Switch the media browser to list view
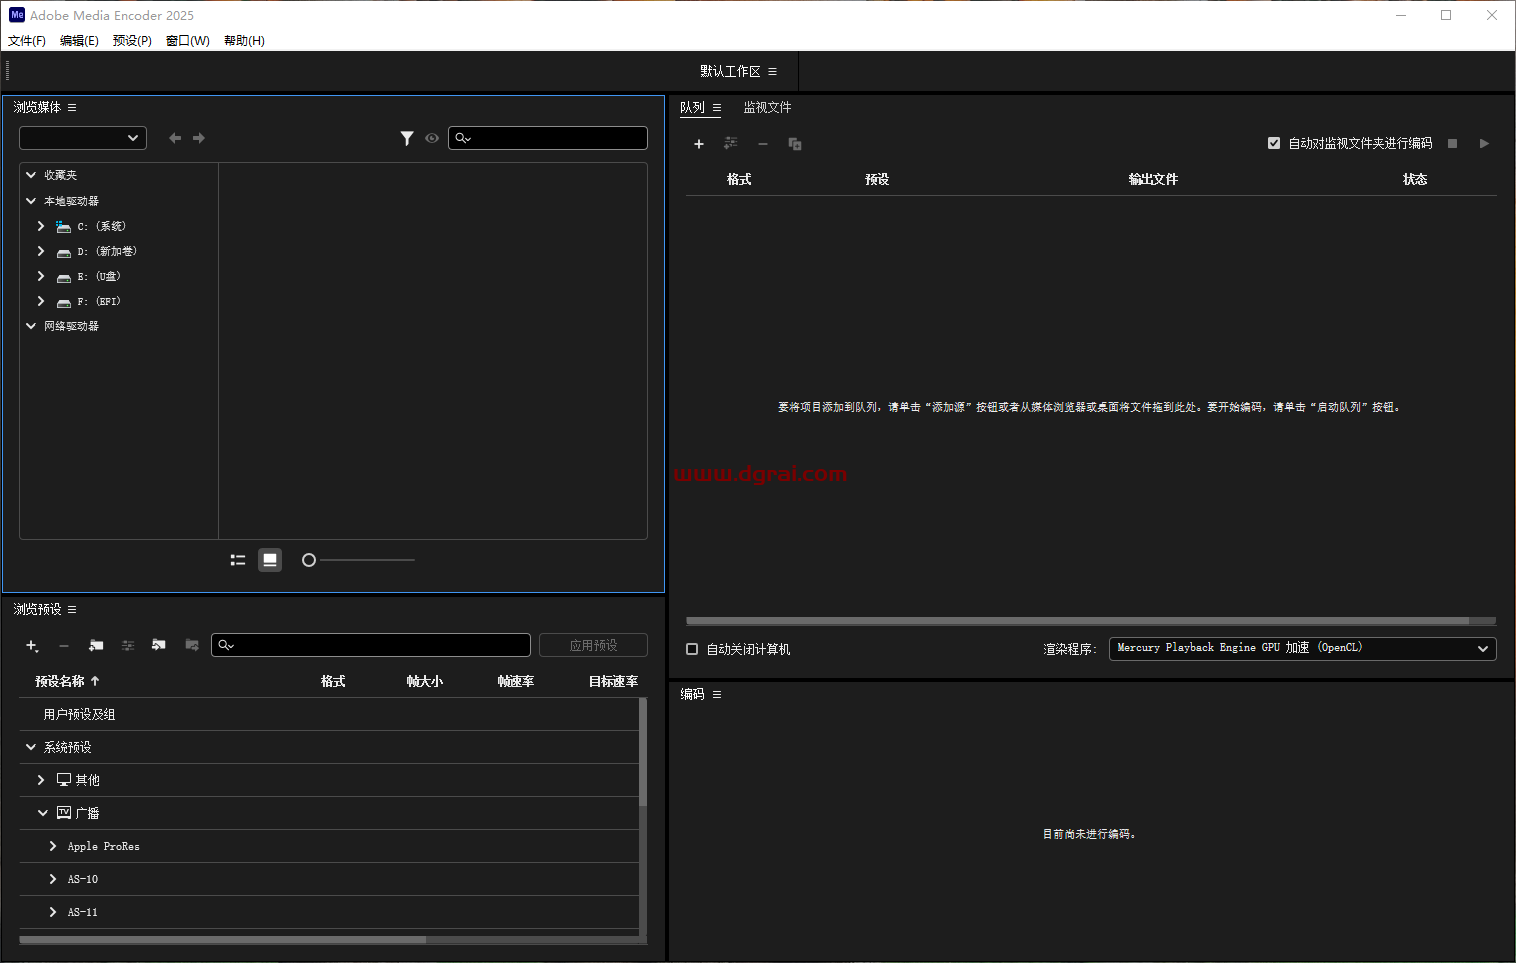Viewport: 1516px width, 963px height. point(238,560)
